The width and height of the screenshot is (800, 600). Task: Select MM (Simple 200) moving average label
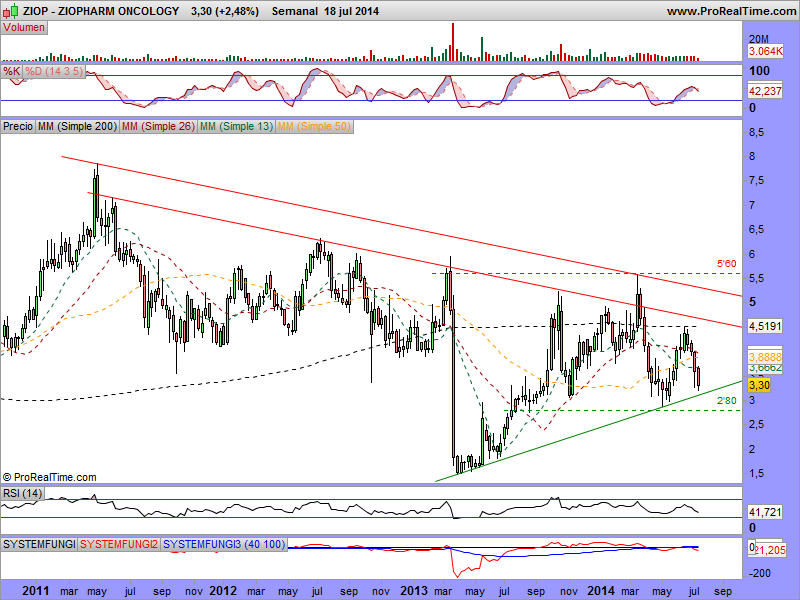[x=77, y=126]
